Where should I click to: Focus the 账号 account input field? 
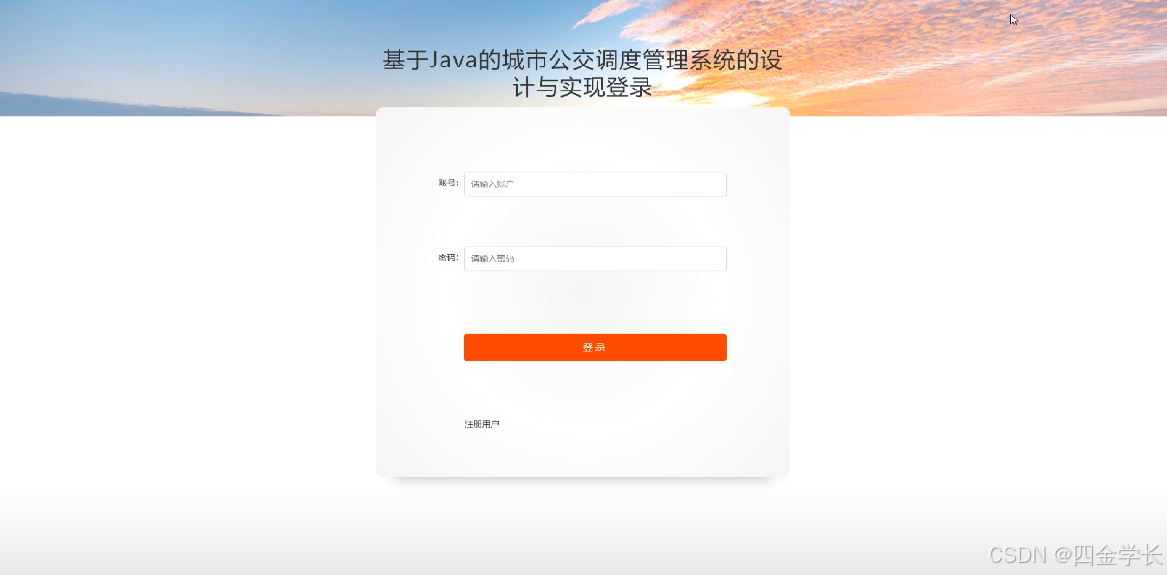[595, 184]
